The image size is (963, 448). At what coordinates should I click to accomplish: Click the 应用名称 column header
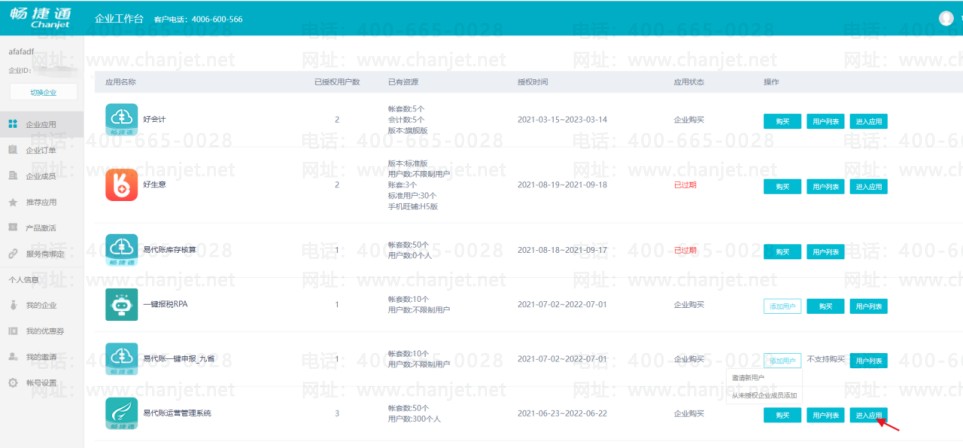pyautogui.click(x=120, y=82)
